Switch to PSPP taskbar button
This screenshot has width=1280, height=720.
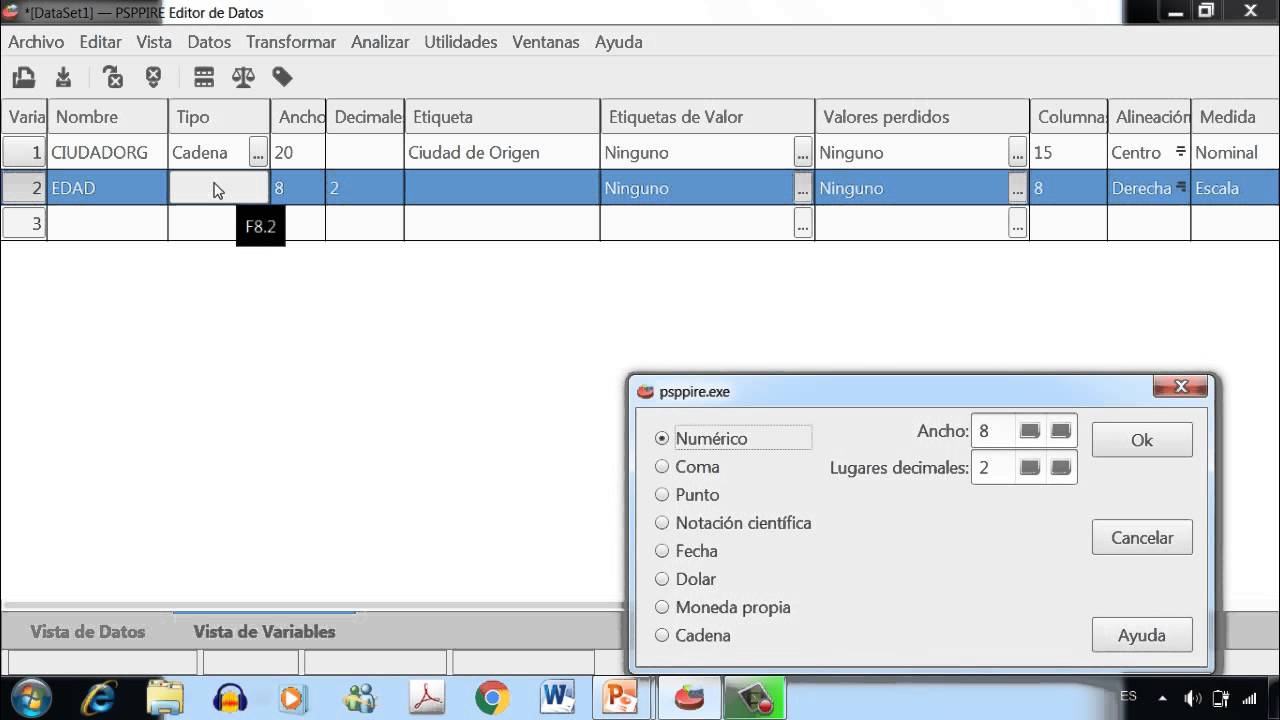point(689,697)
